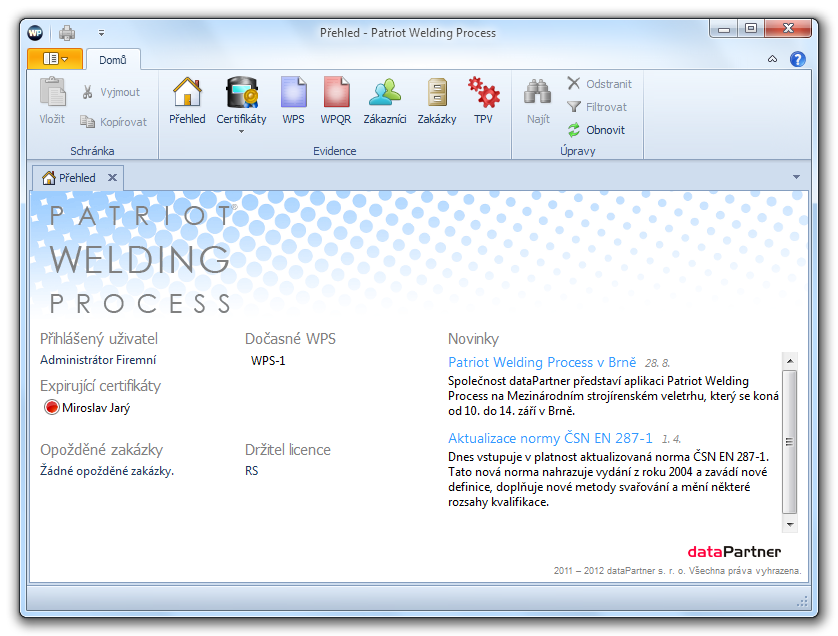Click the window resize grip in status bar
838x636 pixels.
tap(802, 602)
